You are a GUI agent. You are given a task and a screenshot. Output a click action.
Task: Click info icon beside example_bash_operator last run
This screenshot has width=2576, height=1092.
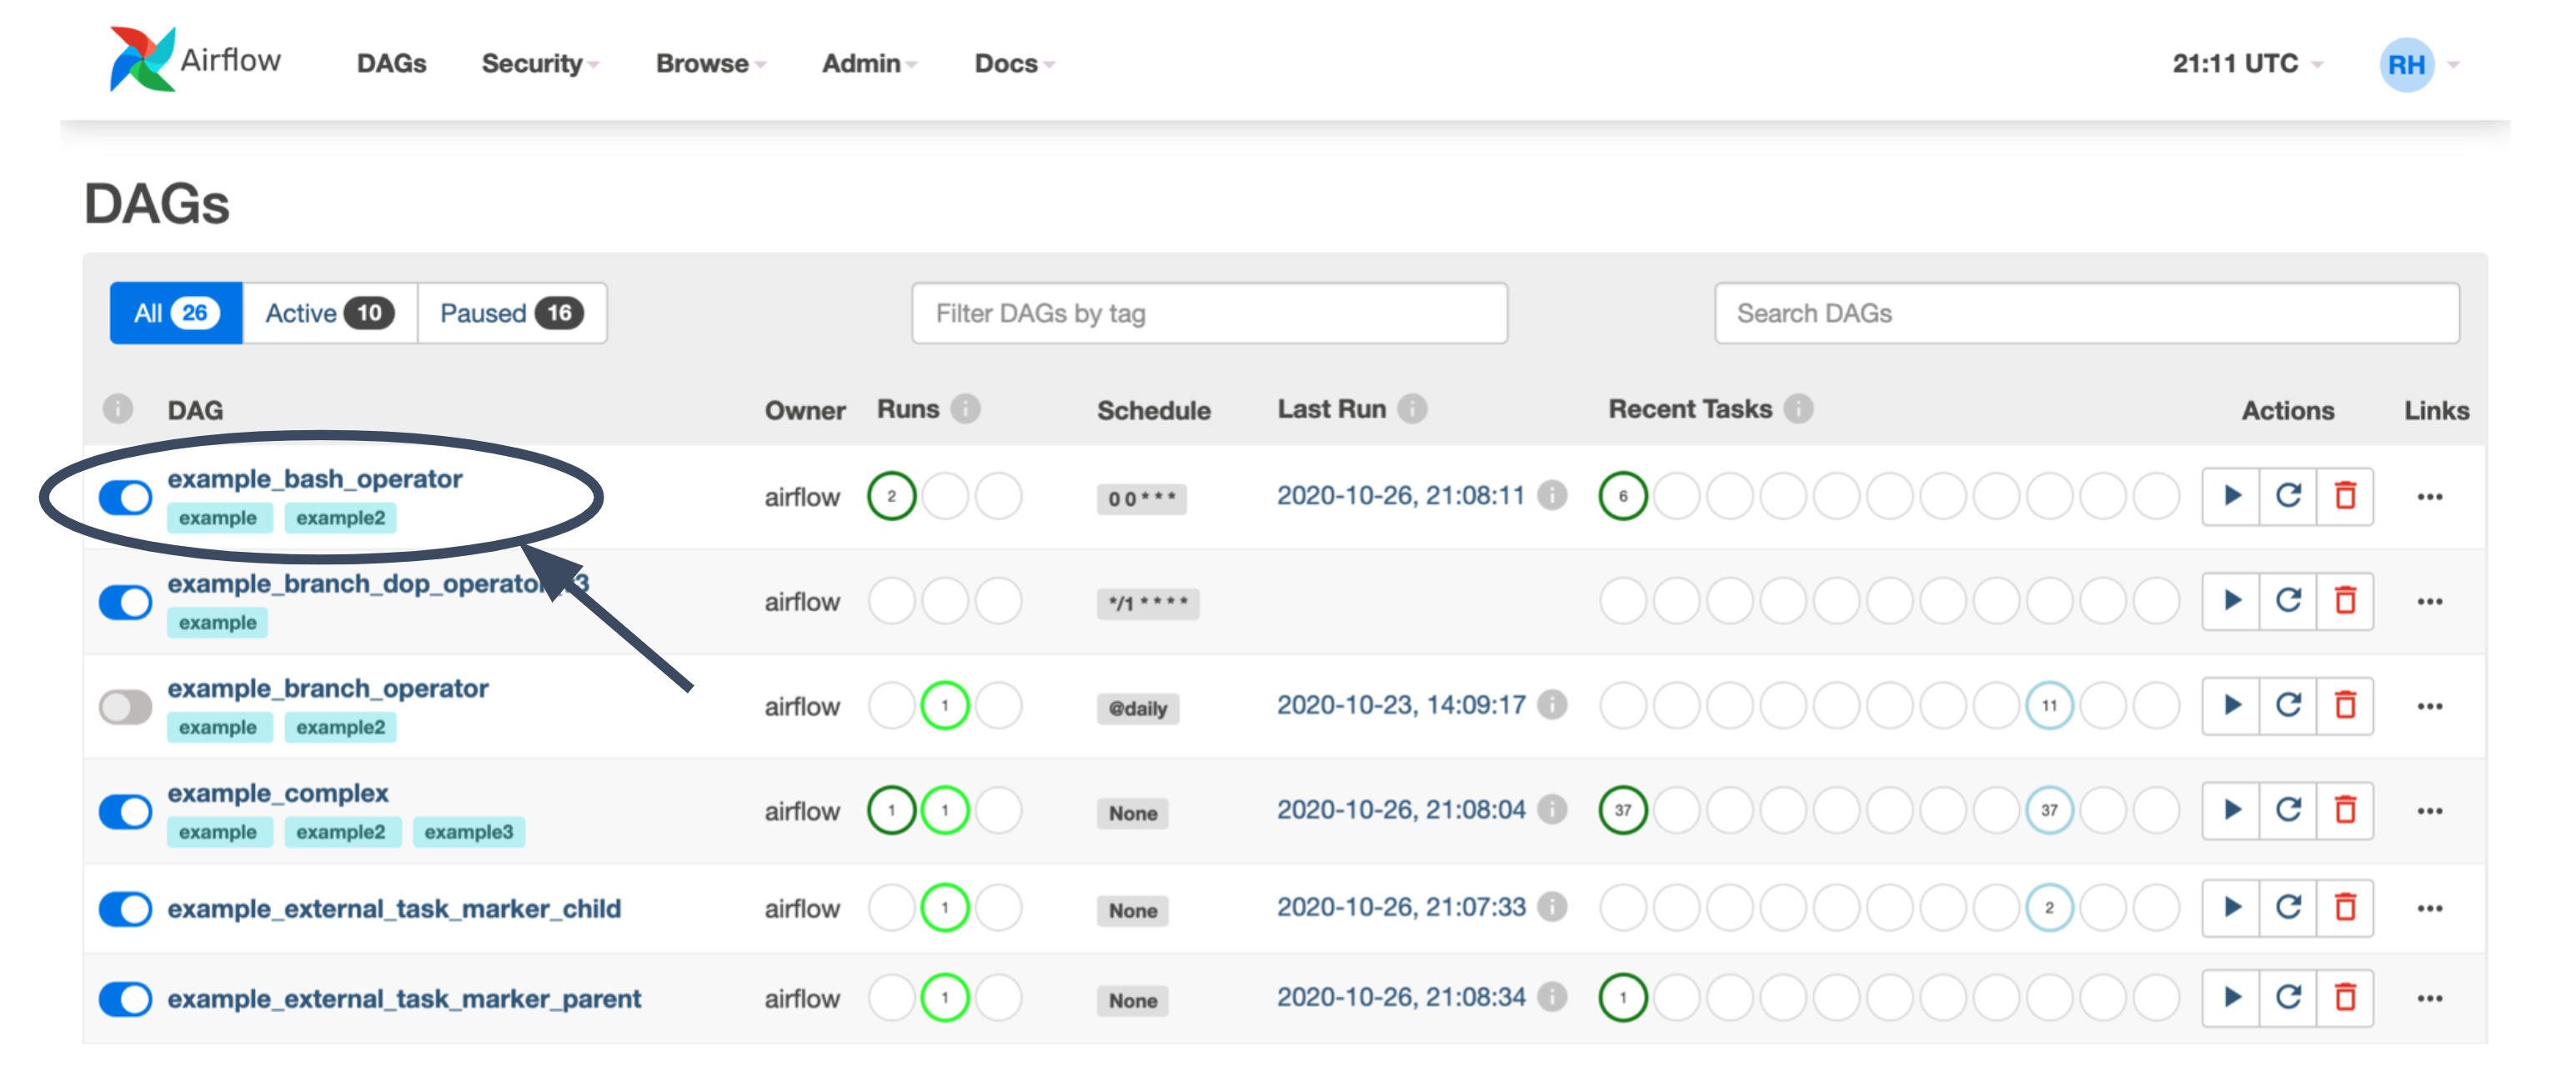1552,495
